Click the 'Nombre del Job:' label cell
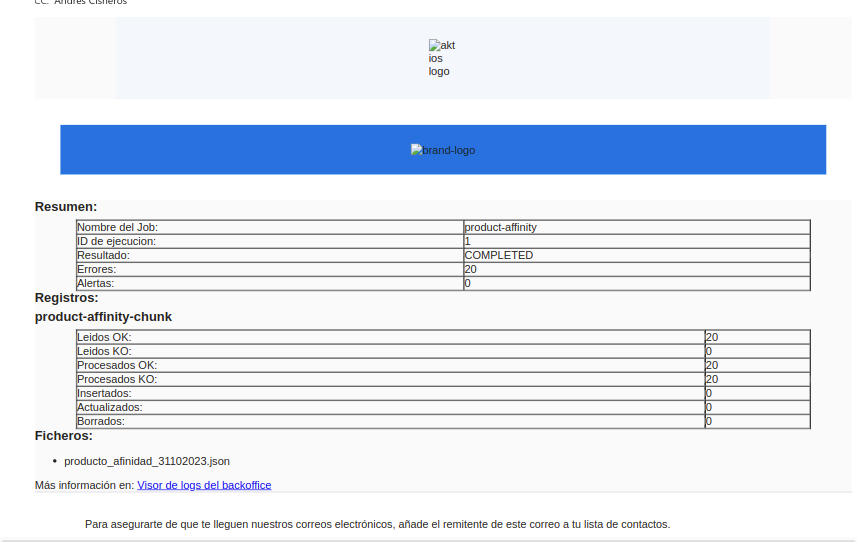 (x=270, y=227)
